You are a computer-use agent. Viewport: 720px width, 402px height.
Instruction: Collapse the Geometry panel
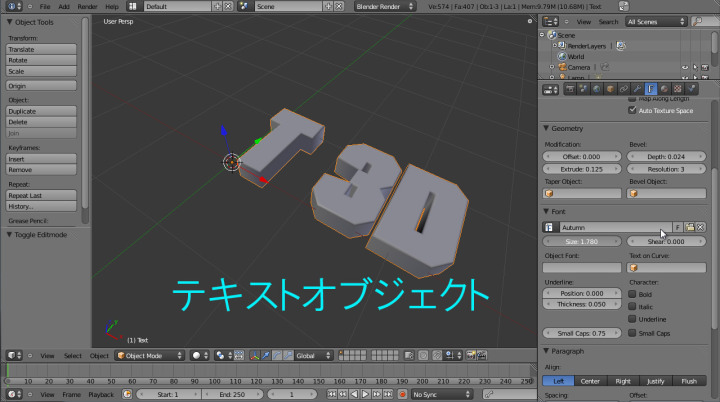pos(546,128)
